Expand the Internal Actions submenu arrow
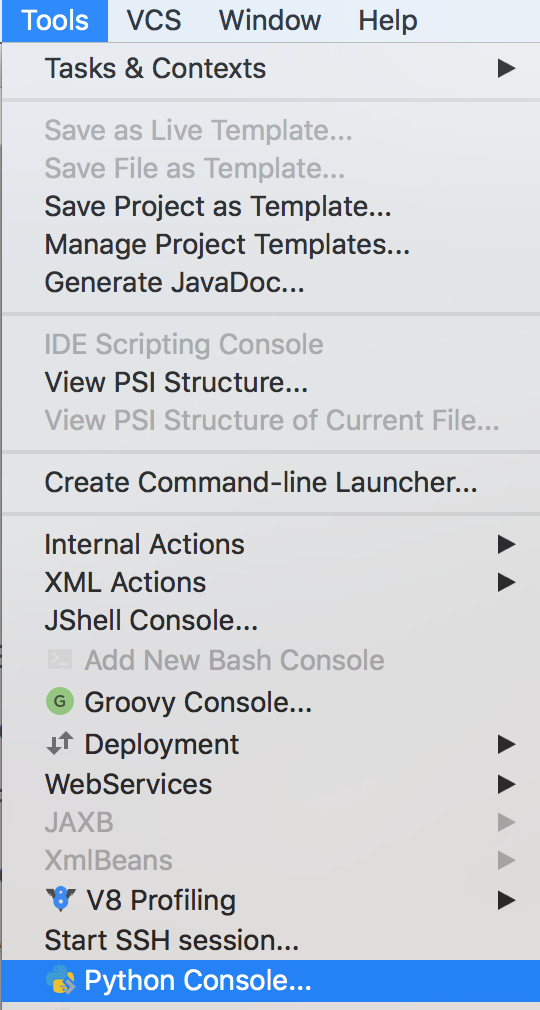 click(x=506, y=544)
